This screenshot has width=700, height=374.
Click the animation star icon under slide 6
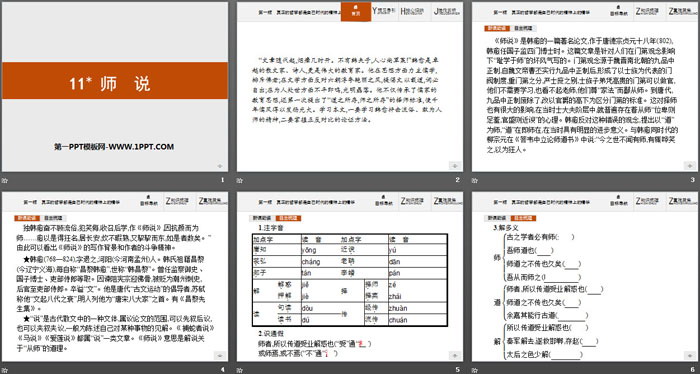475,370
